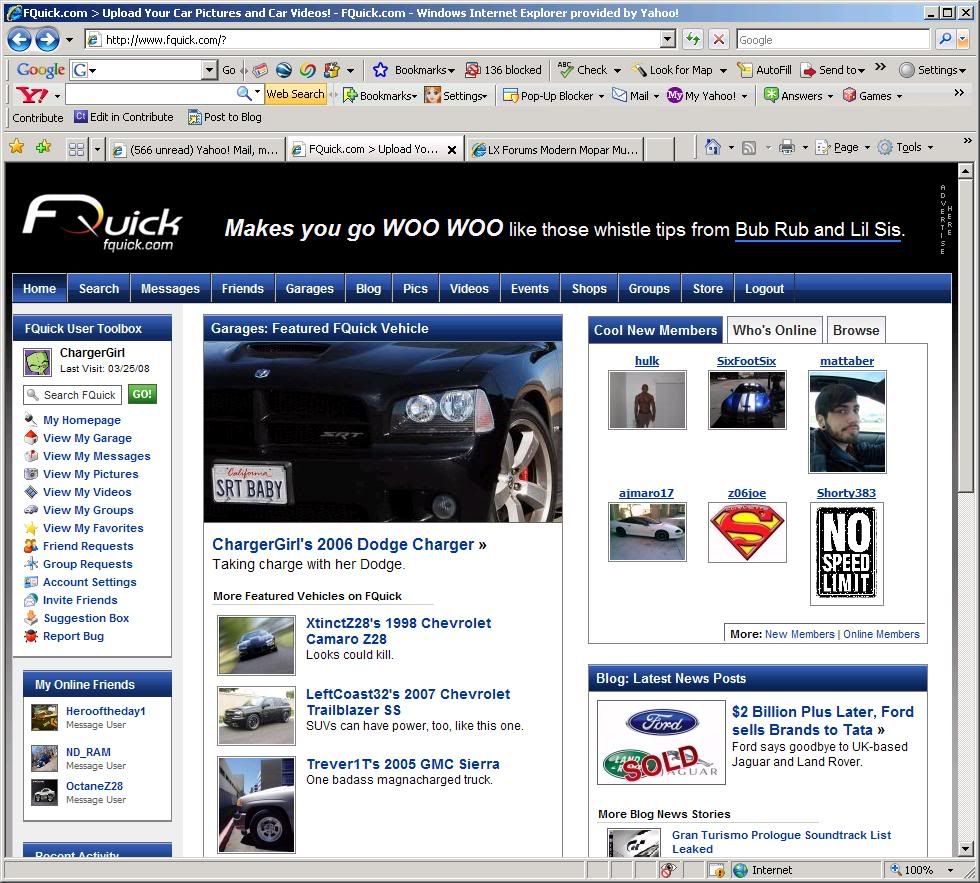Click the status bar zoom 100% icon
Screen dimensions: 980x883
point(896,869)
